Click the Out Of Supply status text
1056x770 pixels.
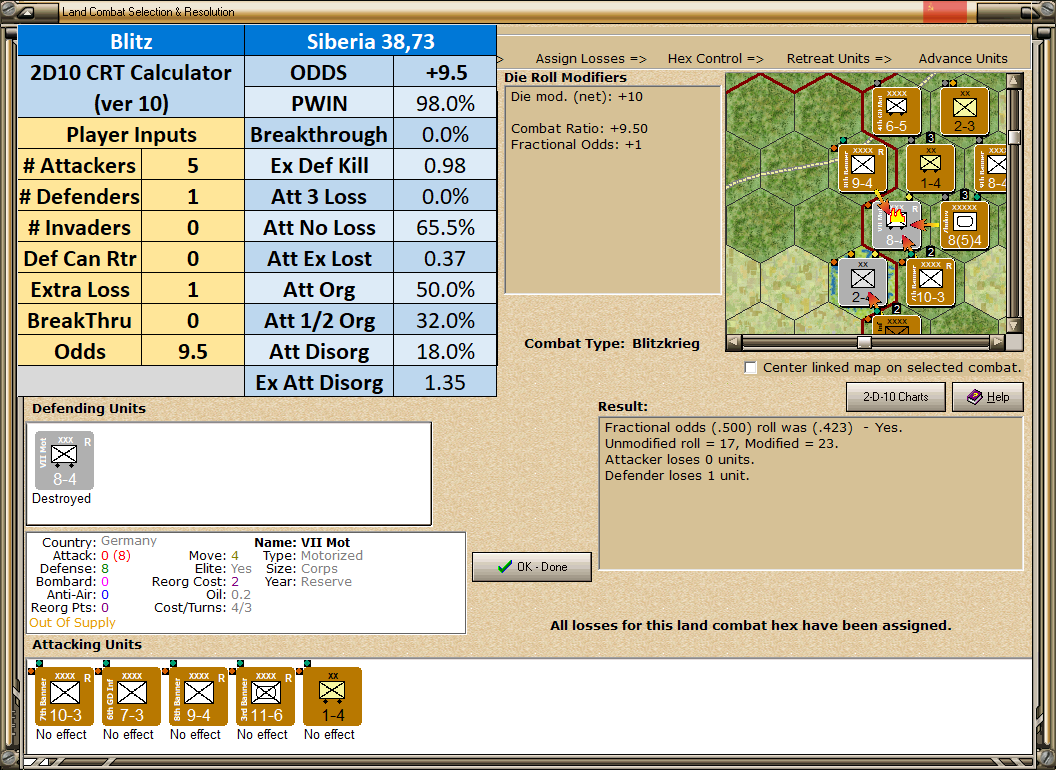(x=72, y=622)
